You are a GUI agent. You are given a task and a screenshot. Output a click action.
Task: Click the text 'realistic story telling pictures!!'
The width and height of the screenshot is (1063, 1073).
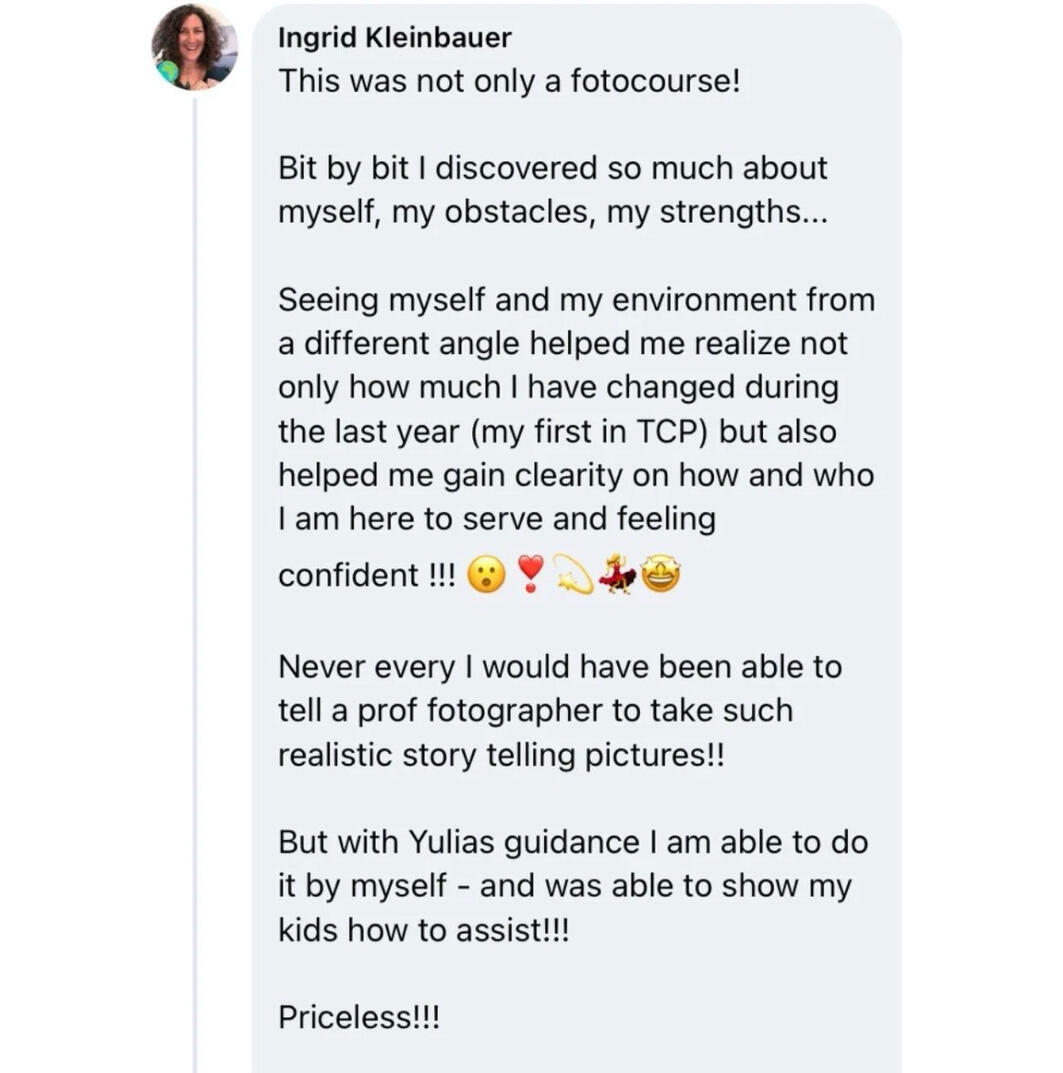(x=501, y=755)
